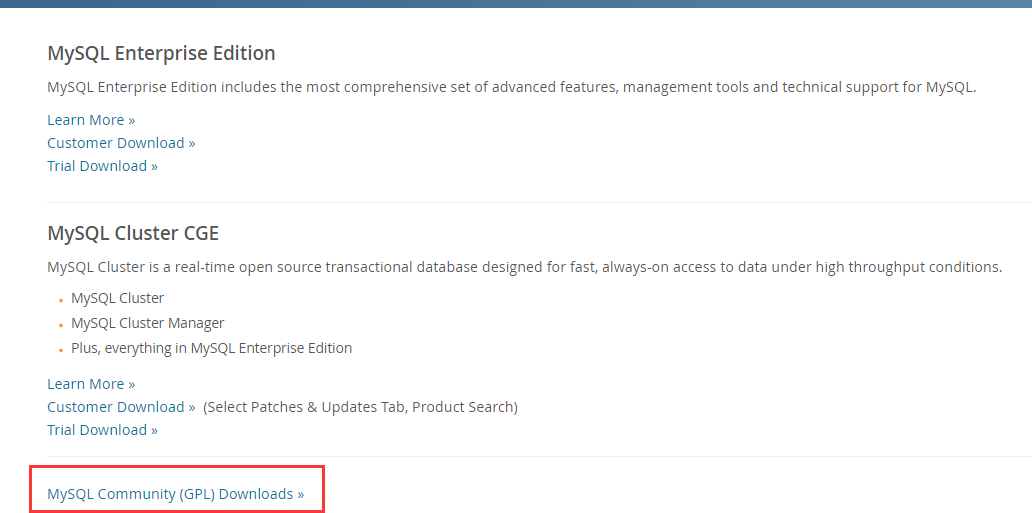
Task: Click the "MySQL Cluster Manager" bullet item
Action: [147, 323]
